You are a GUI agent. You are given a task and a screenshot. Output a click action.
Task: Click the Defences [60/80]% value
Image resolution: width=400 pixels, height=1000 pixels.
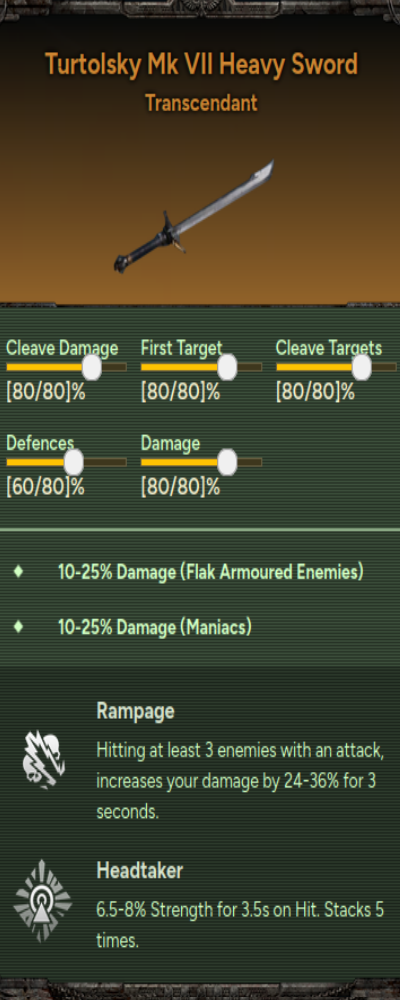(45, 488)
